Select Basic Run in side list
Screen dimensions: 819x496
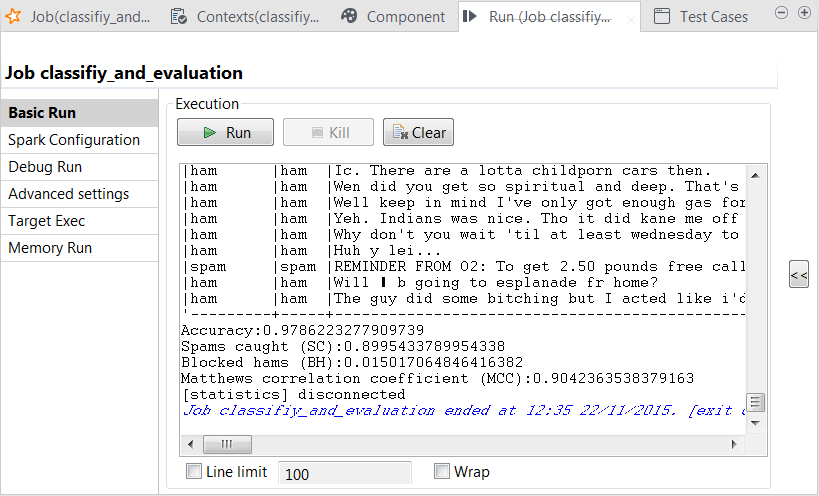pyautogui.click(x=79, y=113)
